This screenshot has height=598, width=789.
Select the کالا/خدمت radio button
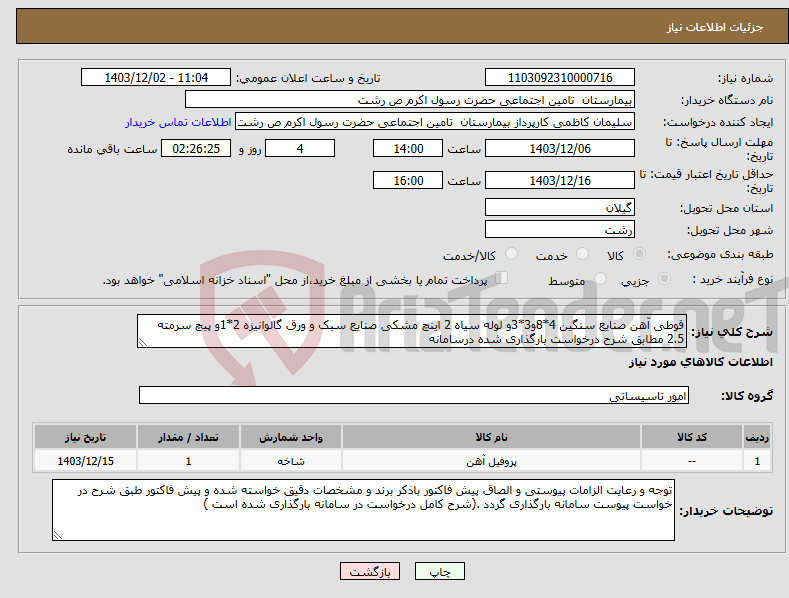coord(511,254)
